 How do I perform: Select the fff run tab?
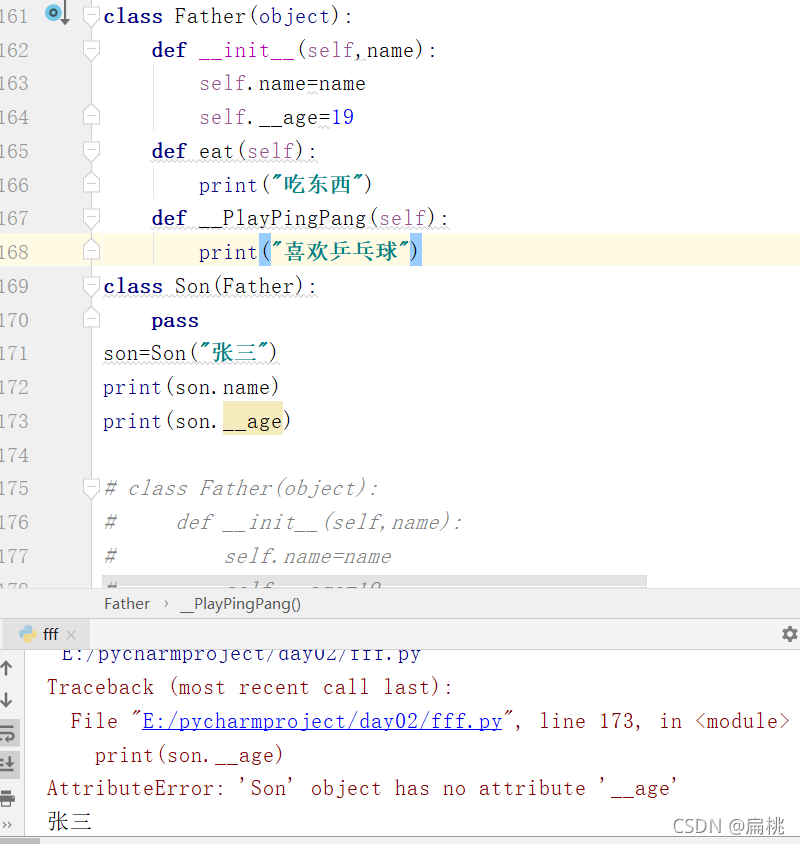click(x=50, y=634)
